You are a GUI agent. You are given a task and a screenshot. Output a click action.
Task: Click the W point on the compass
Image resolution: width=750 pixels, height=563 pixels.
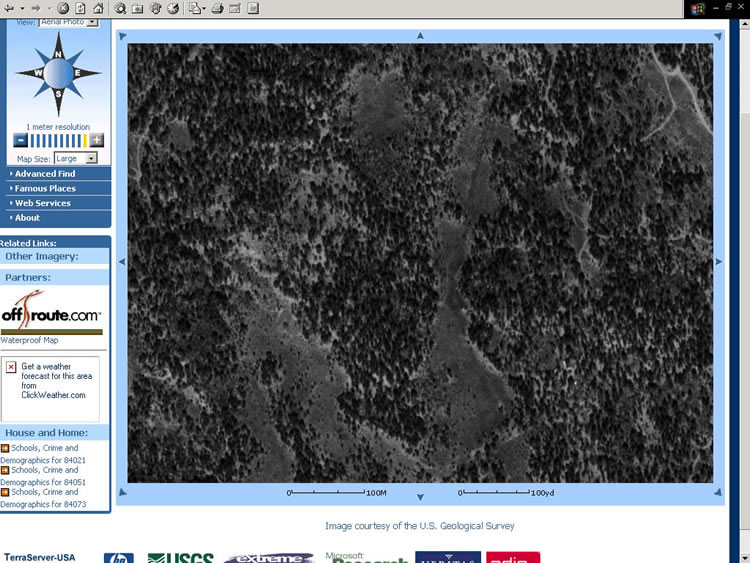click(x=38, y=73)
